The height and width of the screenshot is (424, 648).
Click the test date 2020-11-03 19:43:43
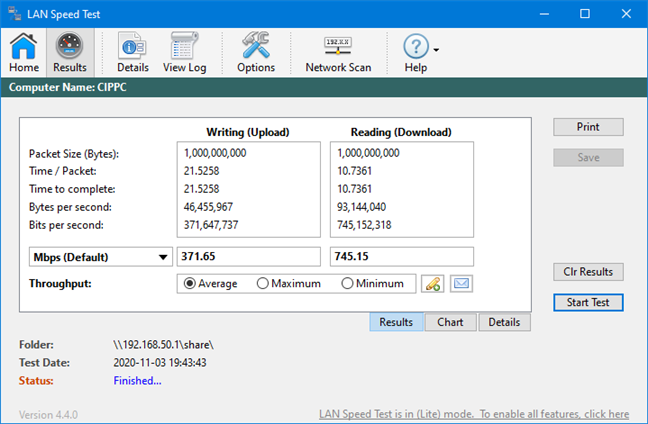pos(160,363)
